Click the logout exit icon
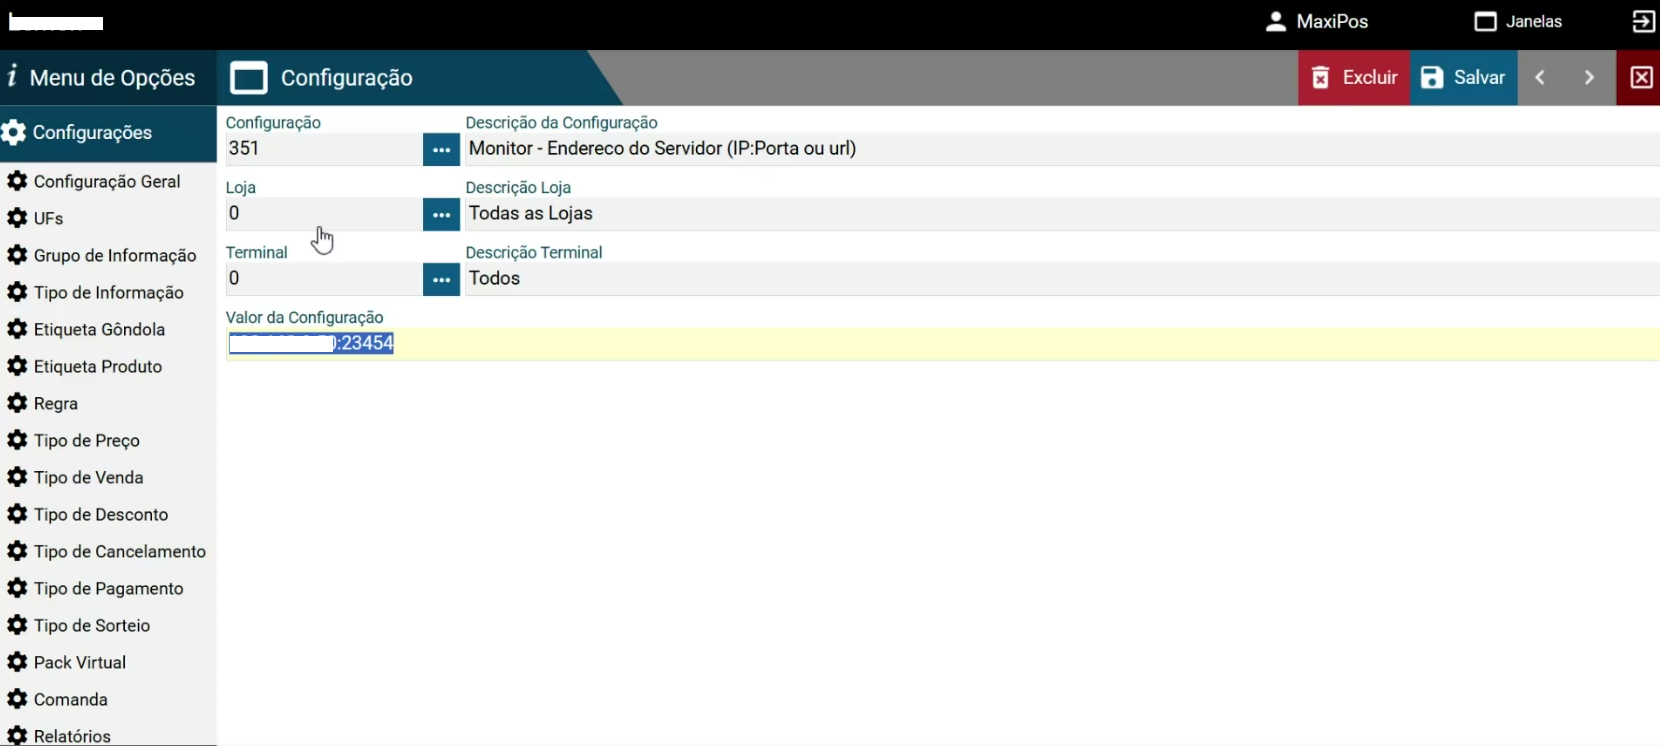 (x=1643, y=21)
